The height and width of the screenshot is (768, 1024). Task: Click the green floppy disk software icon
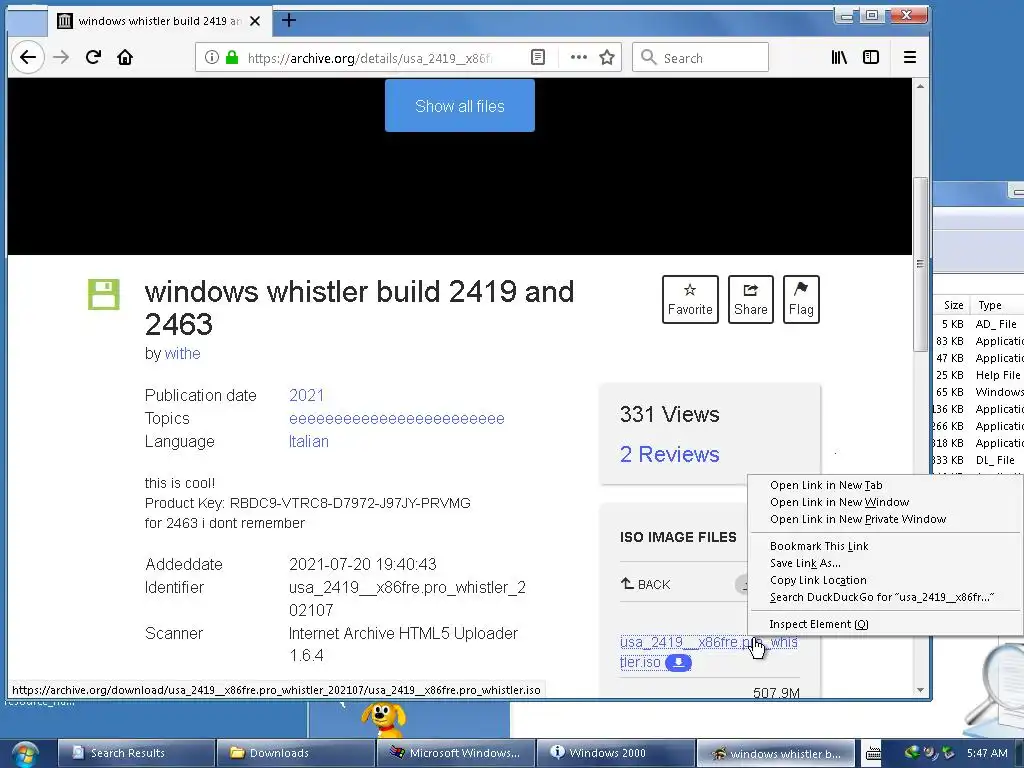click(x=104, y=295)
